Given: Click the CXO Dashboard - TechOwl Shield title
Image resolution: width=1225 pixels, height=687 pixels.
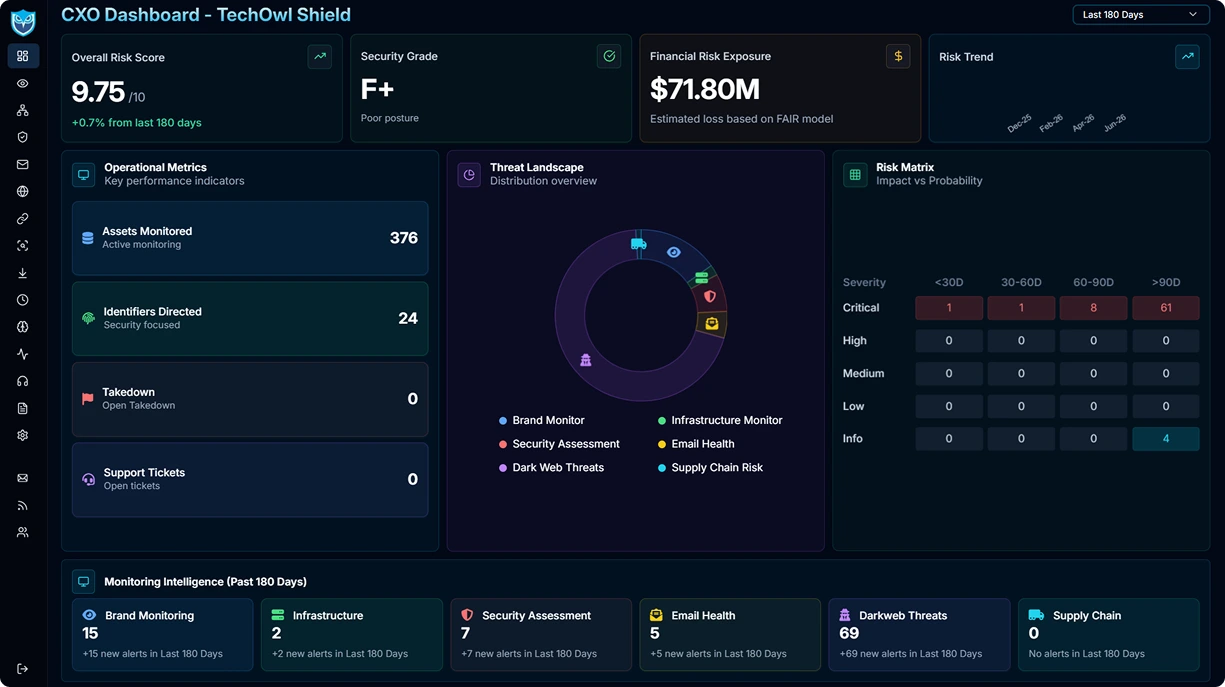Looking at the screenshot, I should tap(206, 15).
